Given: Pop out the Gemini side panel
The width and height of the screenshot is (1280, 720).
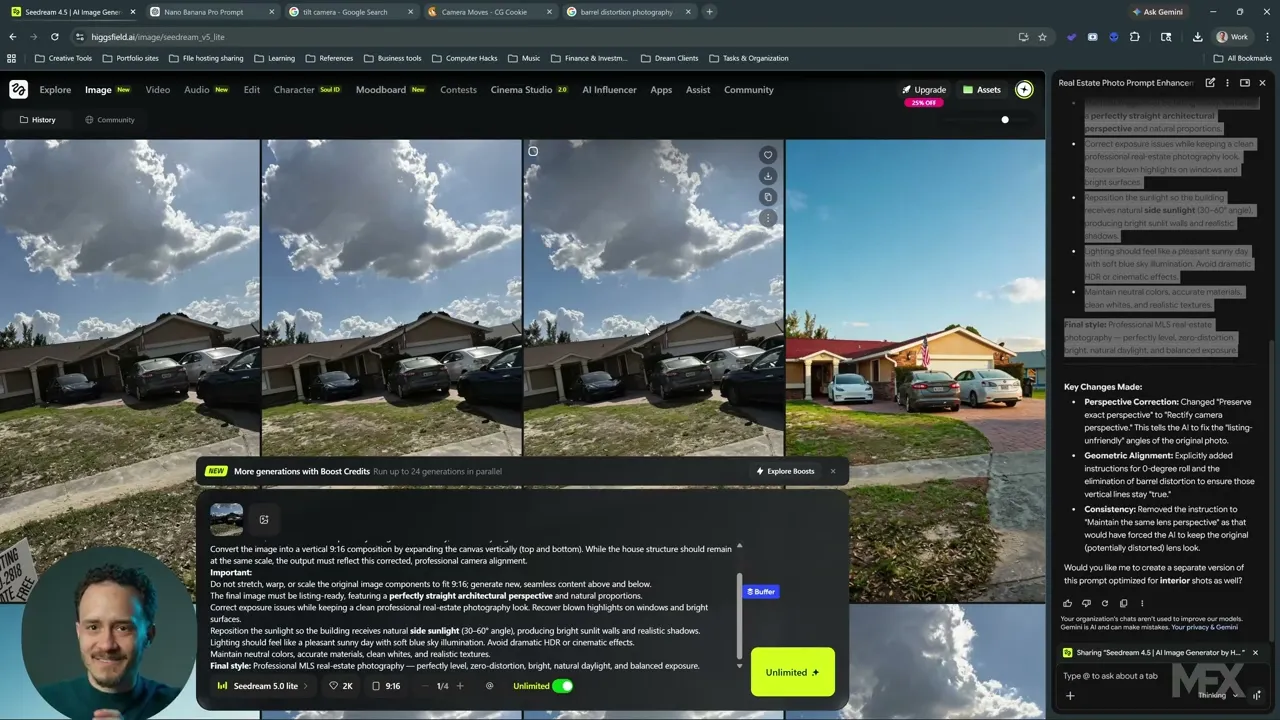Looking at the screenshot, I should click(x=1245, y=83).
